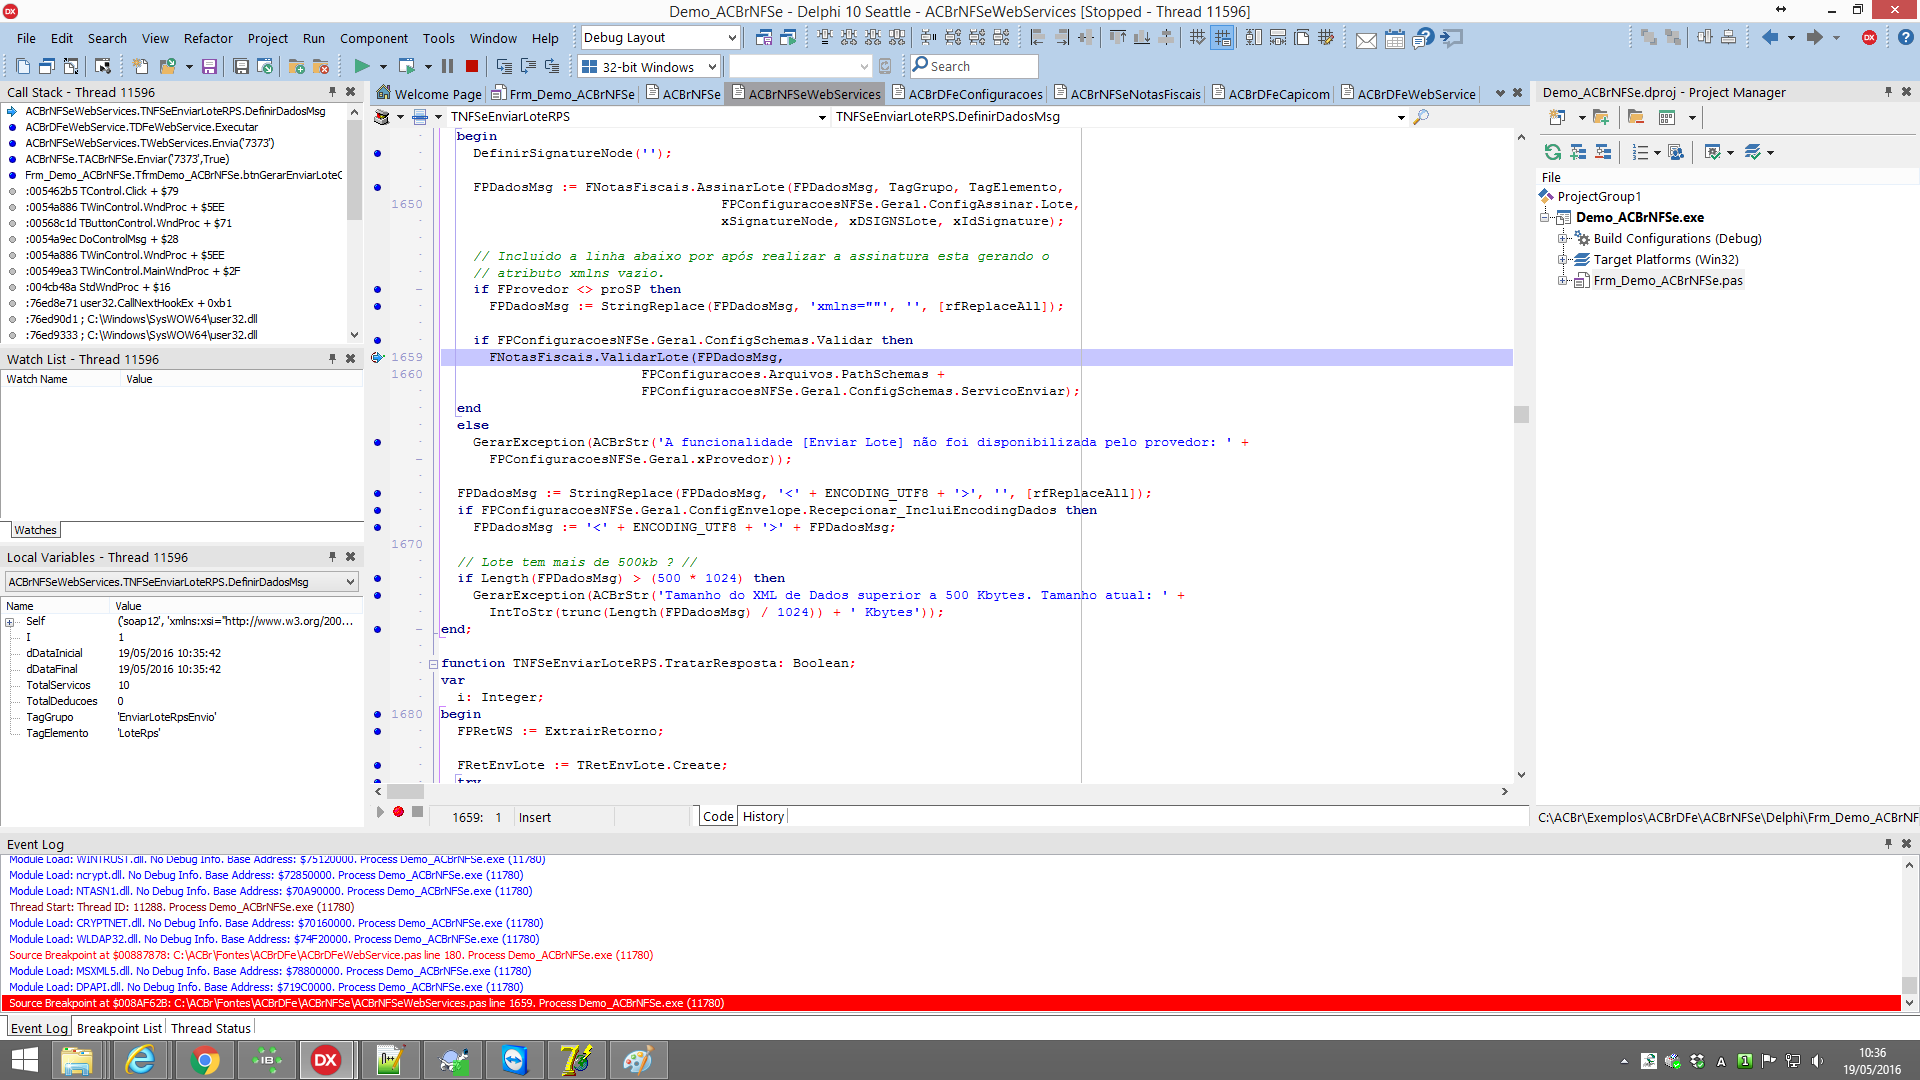Screen dimensions: 1920x1080
Task: Click the Event Log scrollbar thumb
Action: pyautogui.click(x=1909, y=985)
